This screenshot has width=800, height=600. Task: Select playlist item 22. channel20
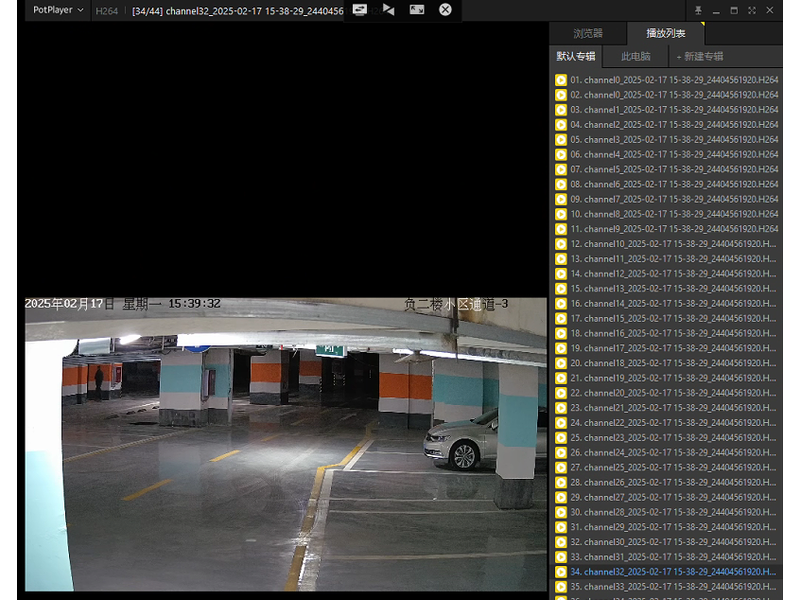click(x=666, y=393)
